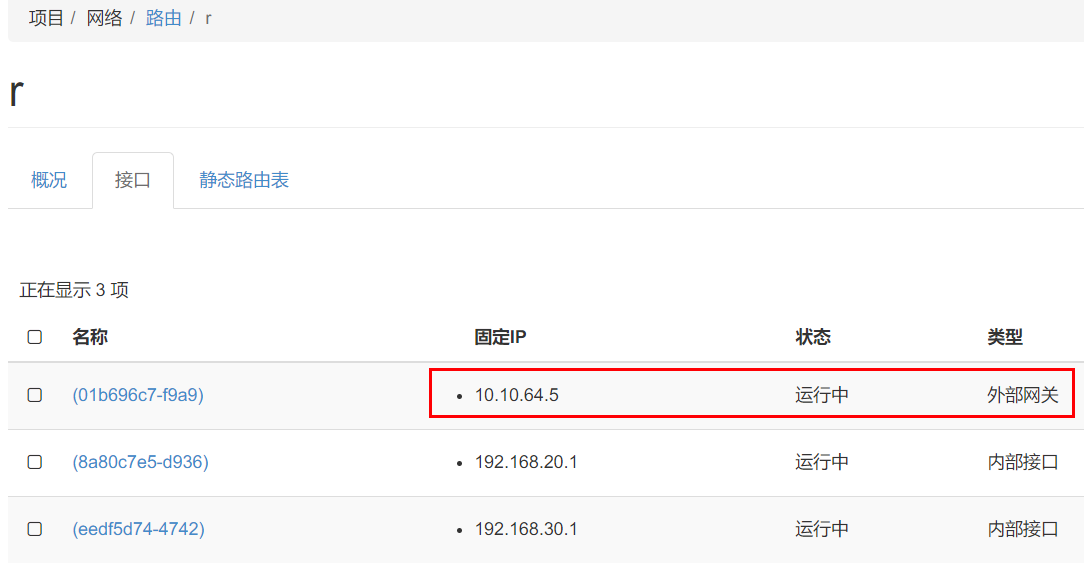The width and height of the screenshot is (1084, 563).
Task: Click the 名称 column header
Action: (x=90, y=338)
